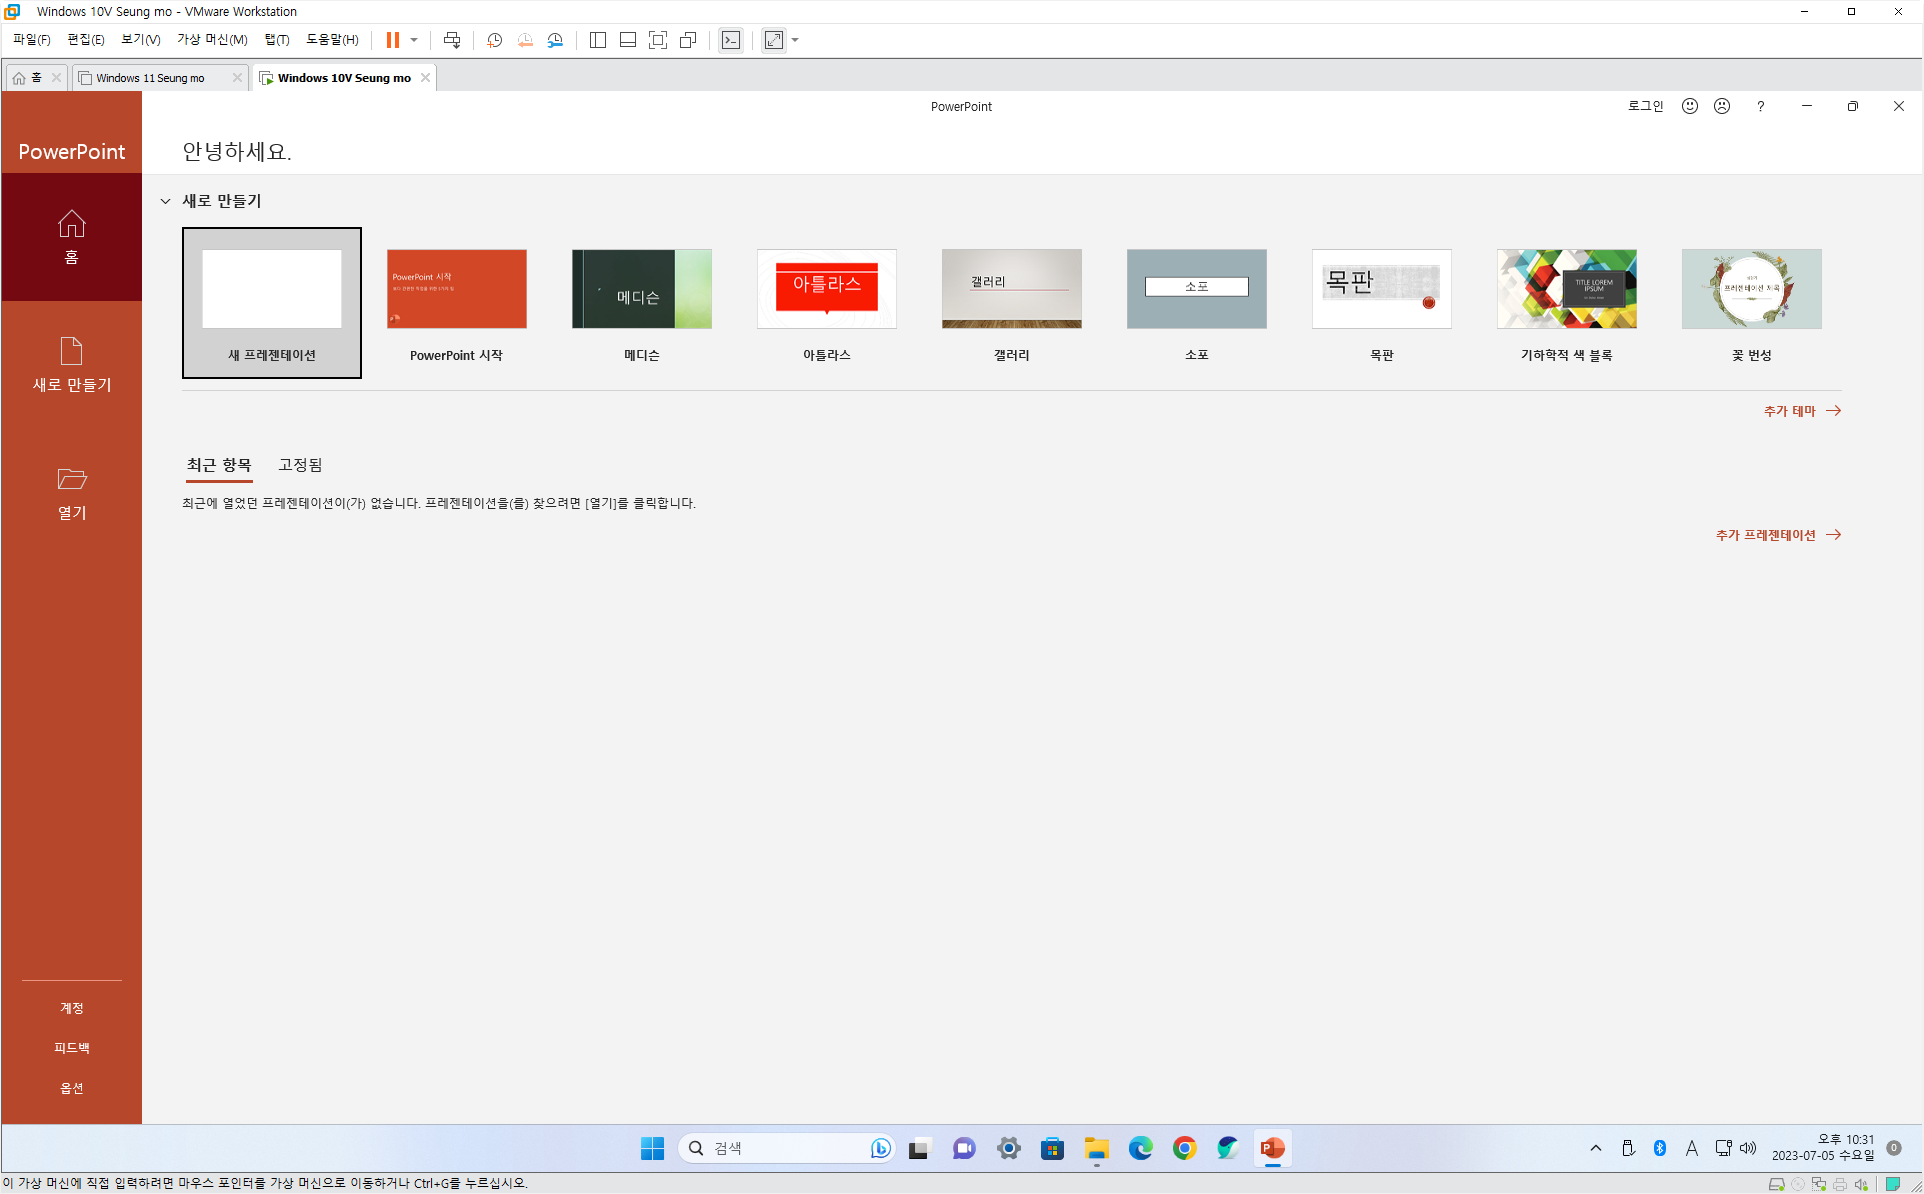1924x1194 pixels.
Task: Switch to the 고정됨 tab
Action: coord(300,465)
